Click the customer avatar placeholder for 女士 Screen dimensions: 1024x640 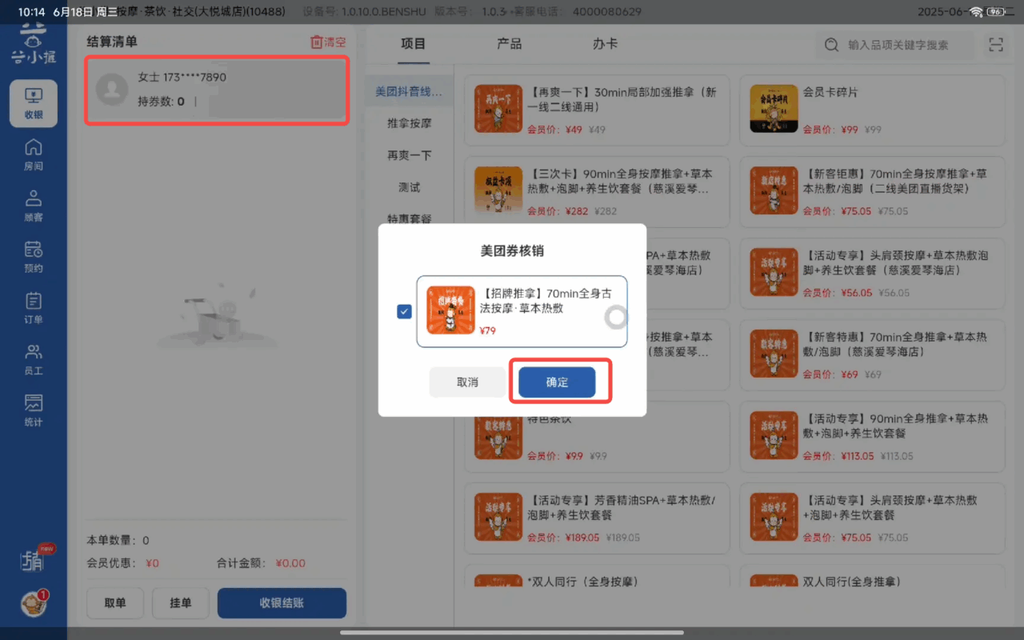(112, 89)
